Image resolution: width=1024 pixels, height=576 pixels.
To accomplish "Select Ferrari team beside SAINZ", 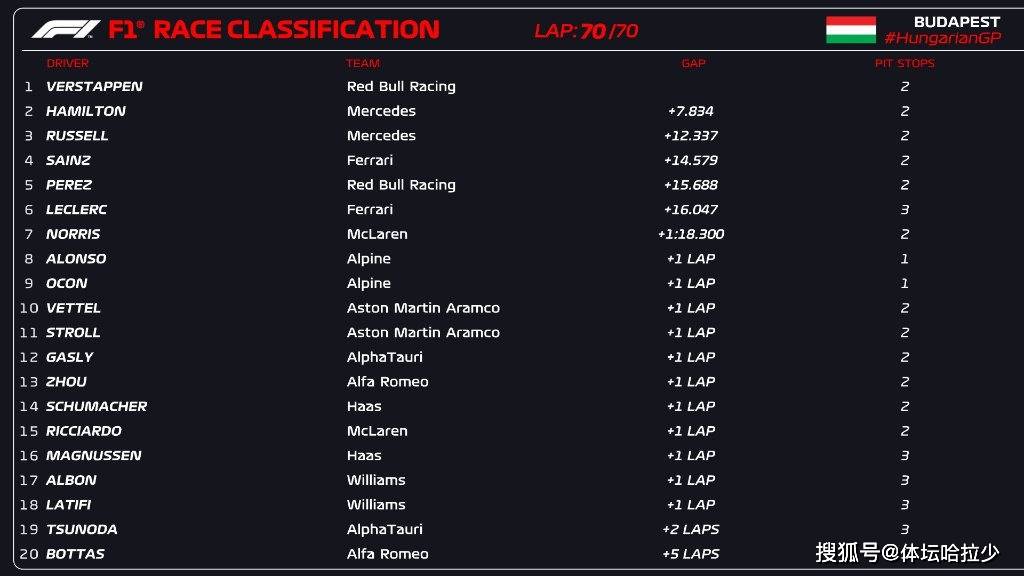I will [x=370, y=160].
